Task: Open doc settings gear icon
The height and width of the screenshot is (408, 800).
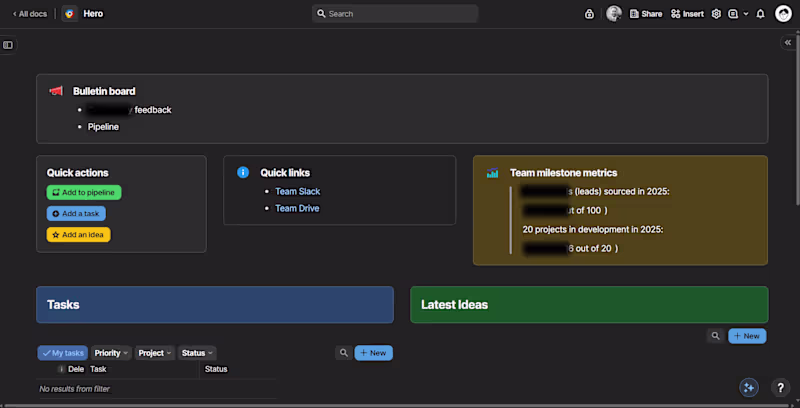Action: 716,14
